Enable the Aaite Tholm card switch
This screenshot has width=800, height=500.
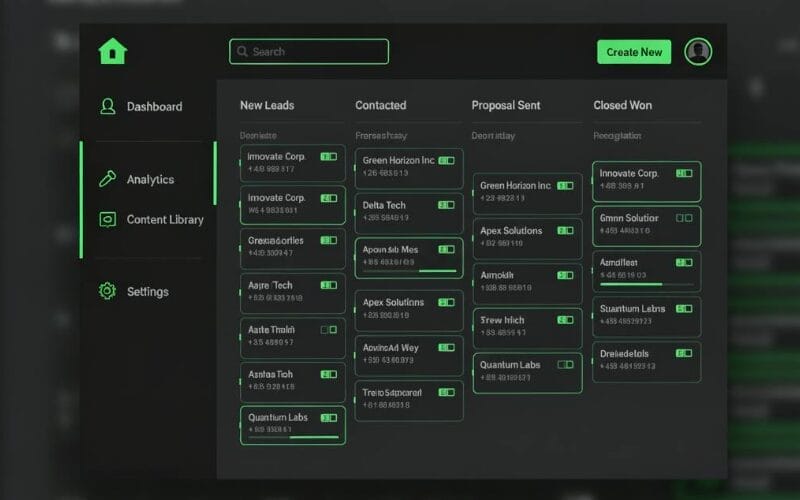tap(329, 330)
